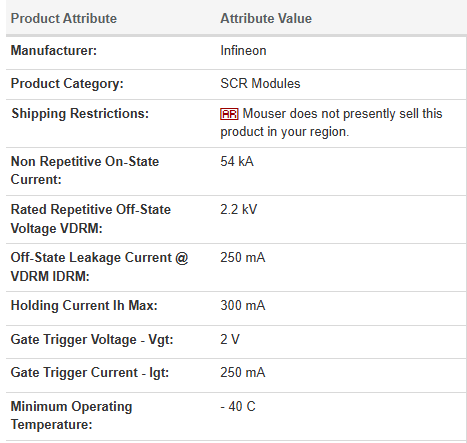The width and height of the screenshot is (467, 443).
Task: Click the Mouser shipping restriction message
Action: [x=331, y=123]
